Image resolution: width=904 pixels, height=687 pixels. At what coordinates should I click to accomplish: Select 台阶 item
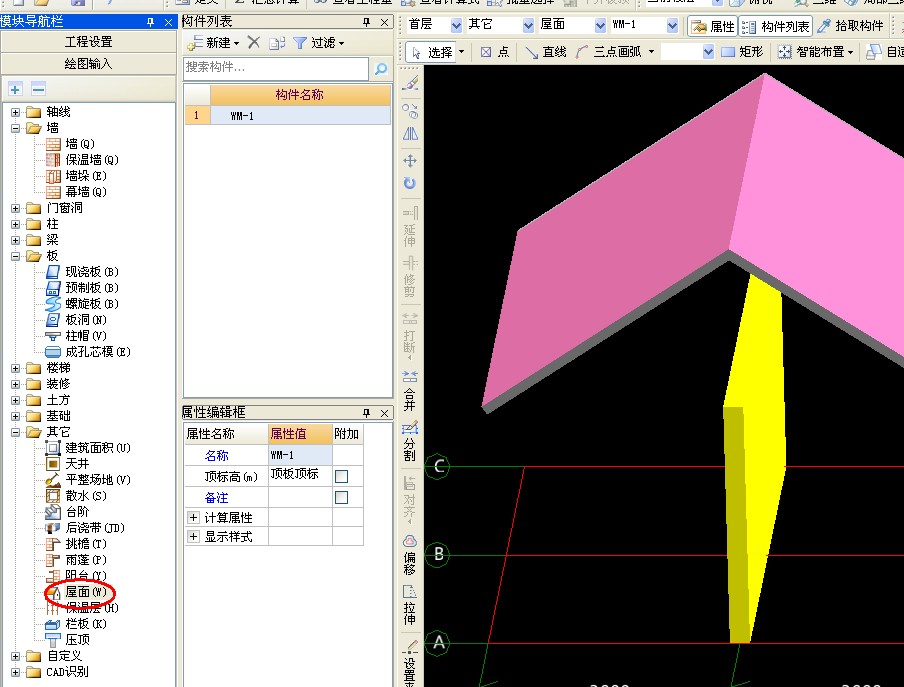pyautogui.click(x=77, y=512)
